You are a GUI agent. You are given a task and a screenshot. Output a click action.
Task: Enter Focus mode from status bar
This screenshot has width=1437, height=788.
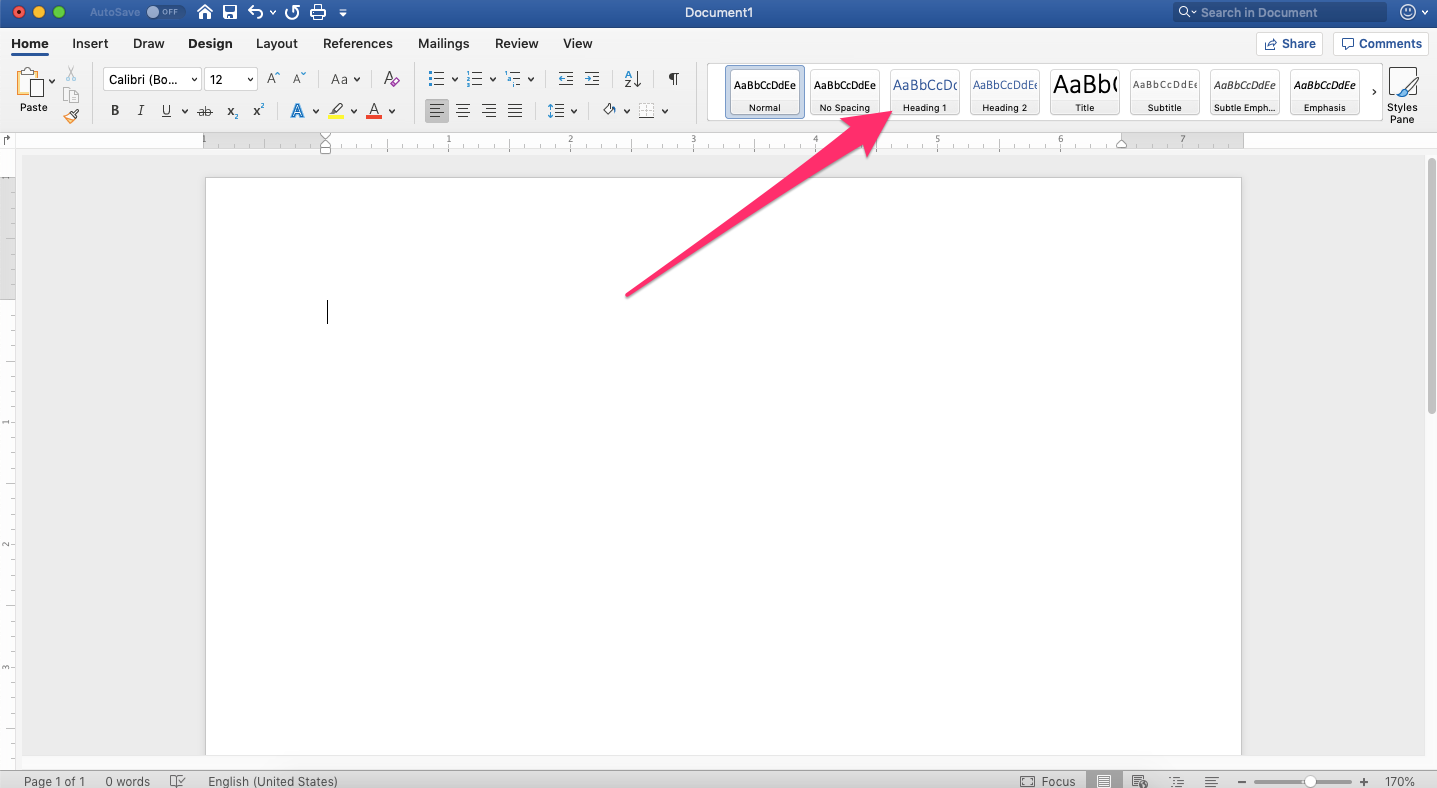[x=1048, y=781]
